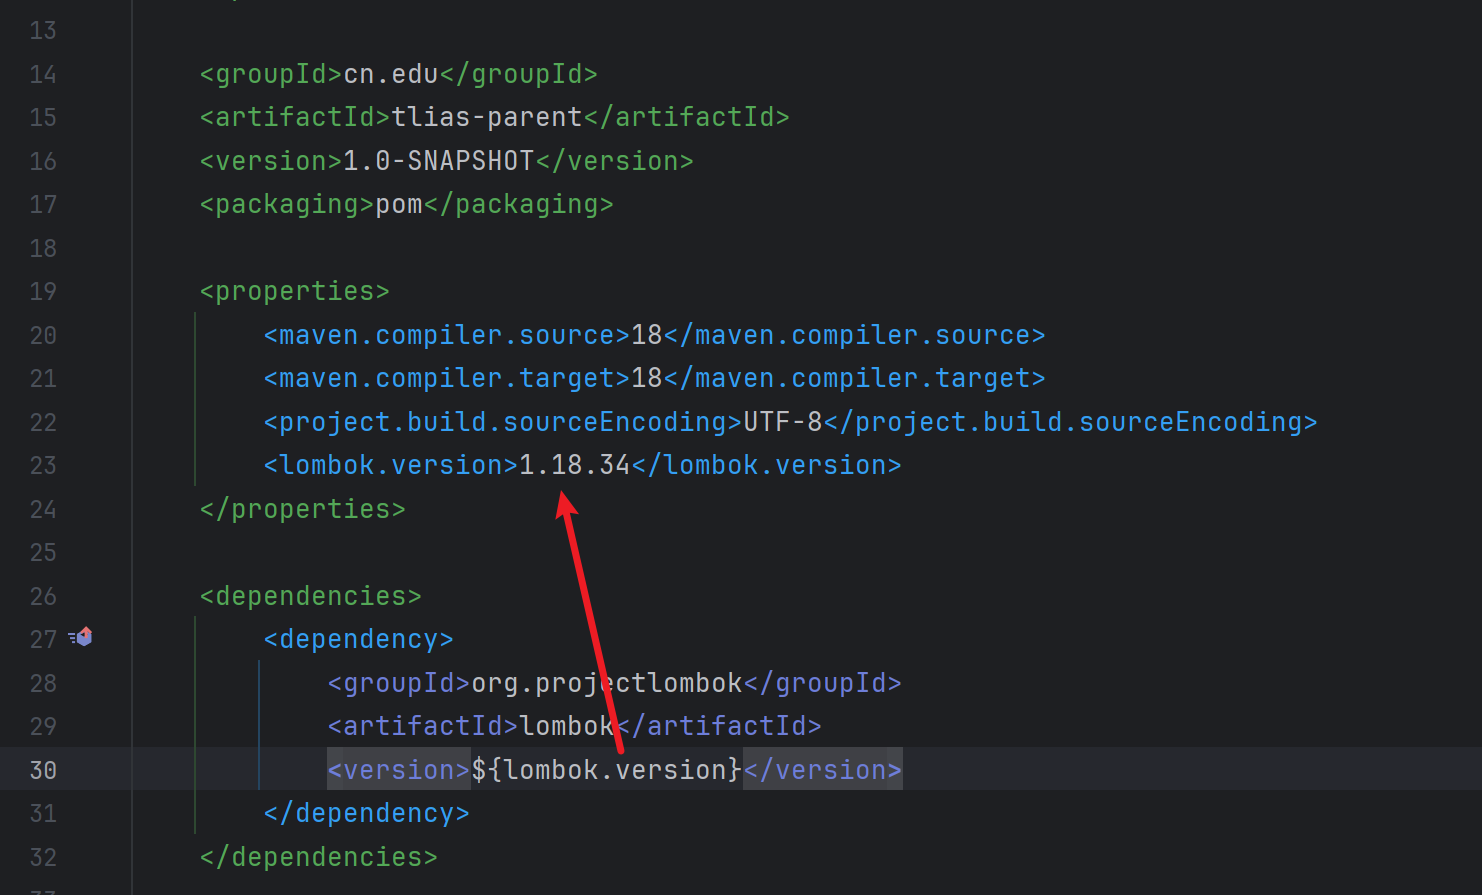This screenshot has width=1482, height=895.
Task: Click line number 19 in the gutter
Action: (x=43, y=291)
